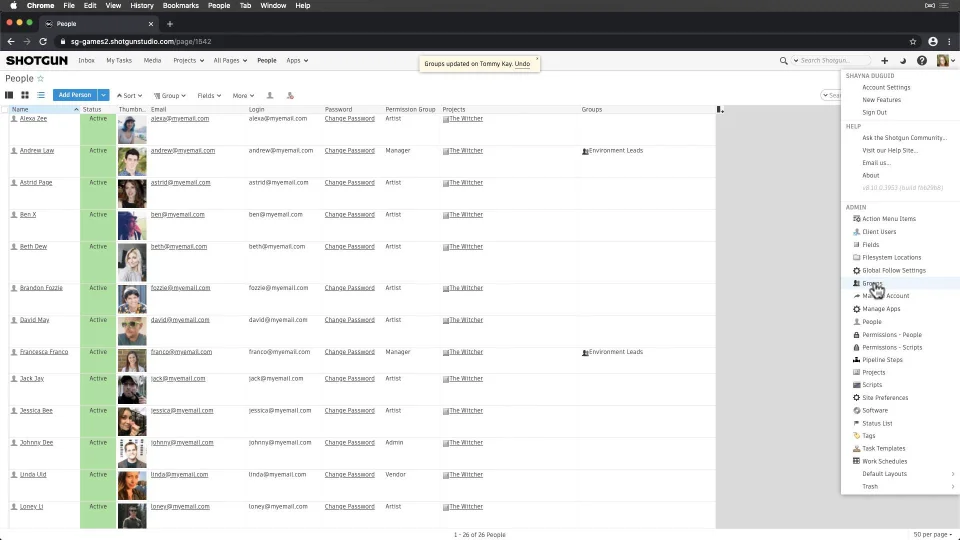
Task: Select all rows with header checkbox
Action: (x=5, y=110)
